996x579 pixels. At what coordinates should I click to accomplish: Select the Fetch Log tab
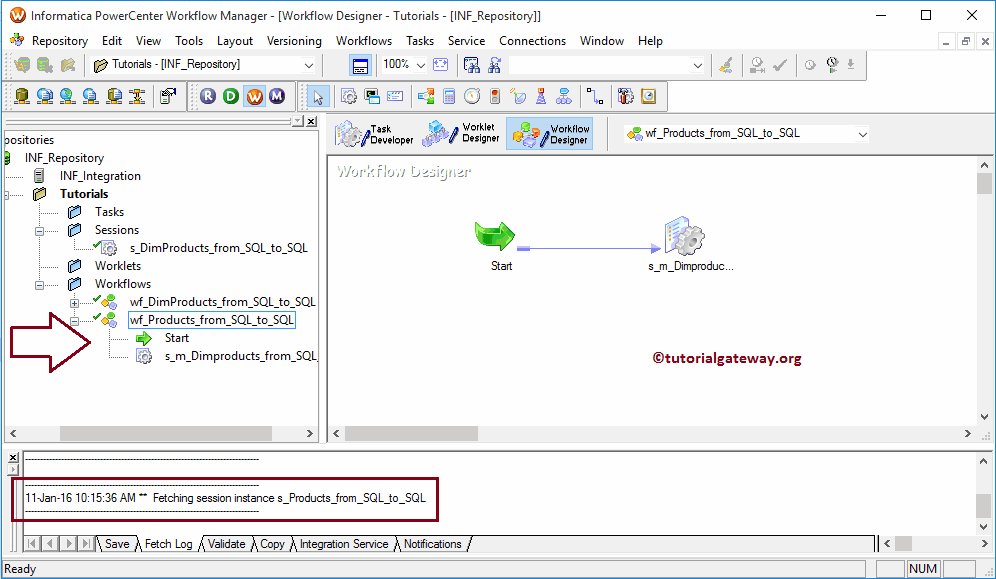(168, 543)
